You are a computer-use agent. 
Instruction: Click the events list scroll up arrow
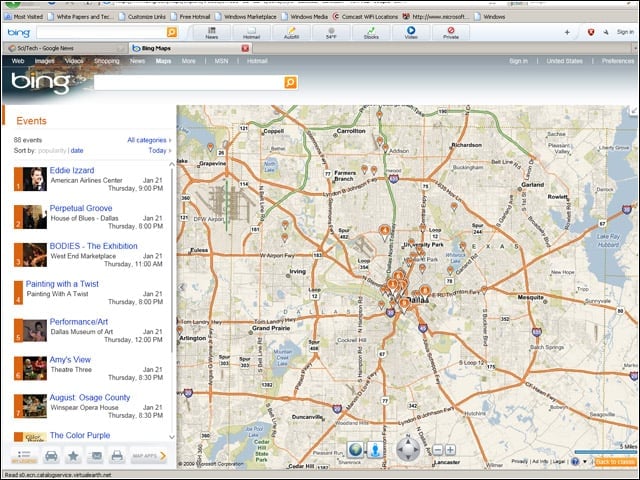coord(172,164)
